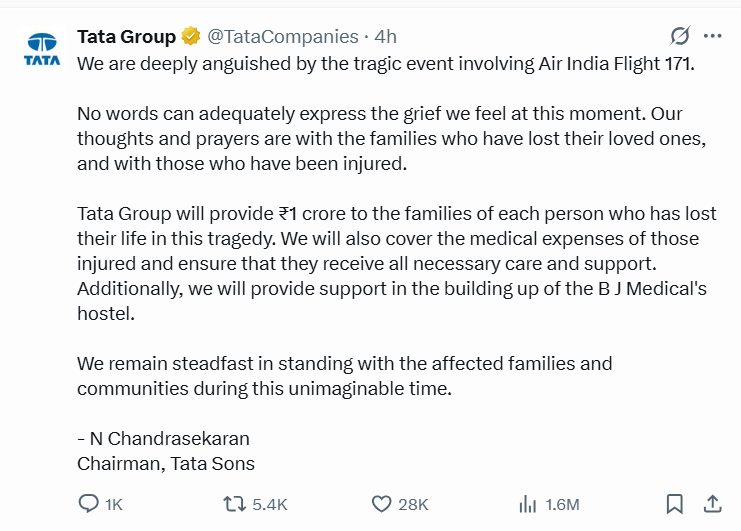Click the gold verified badge
This screenshot has width=741, height=531.
pyautogui.click(x=191, y=36)
